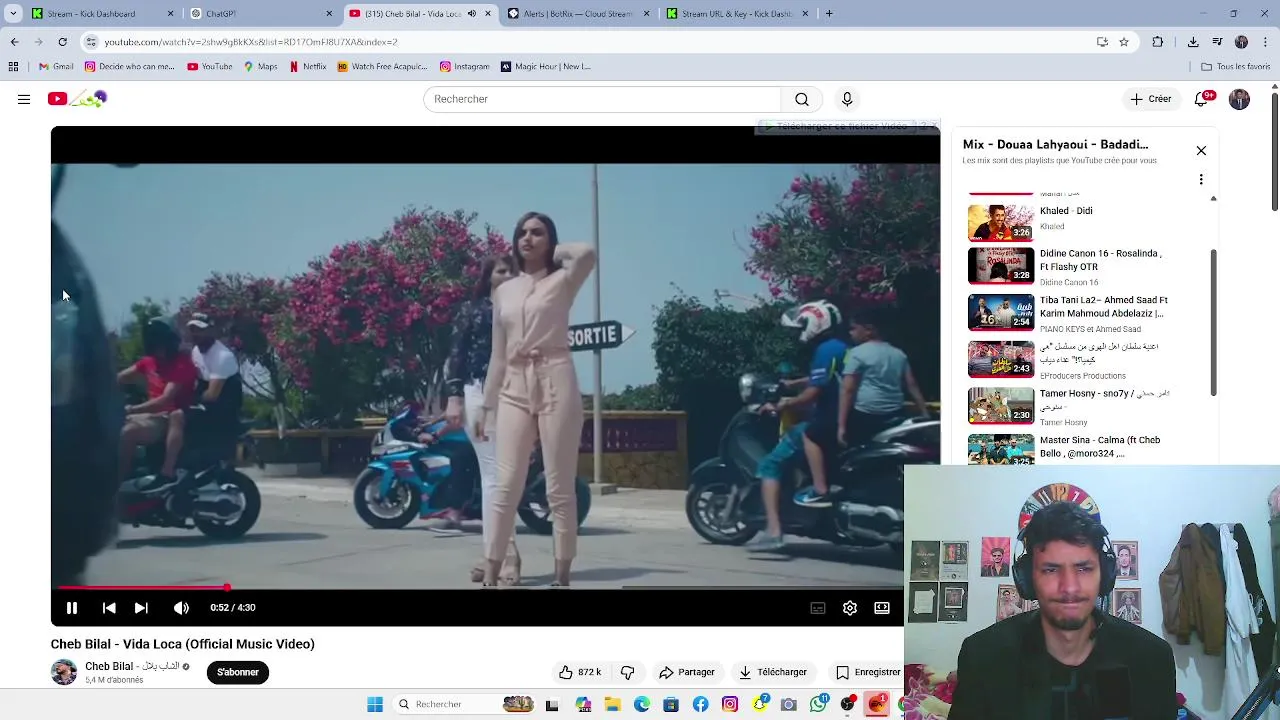The height and width of the screenshot is (720, 1280).
Task: Open the YouTube notifications bell
Action: [x=1203, y=98]
